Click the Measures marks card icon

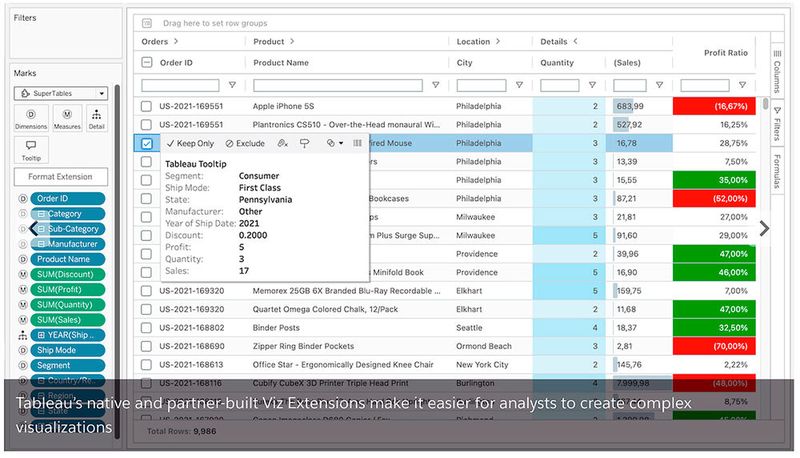(67, 118)
